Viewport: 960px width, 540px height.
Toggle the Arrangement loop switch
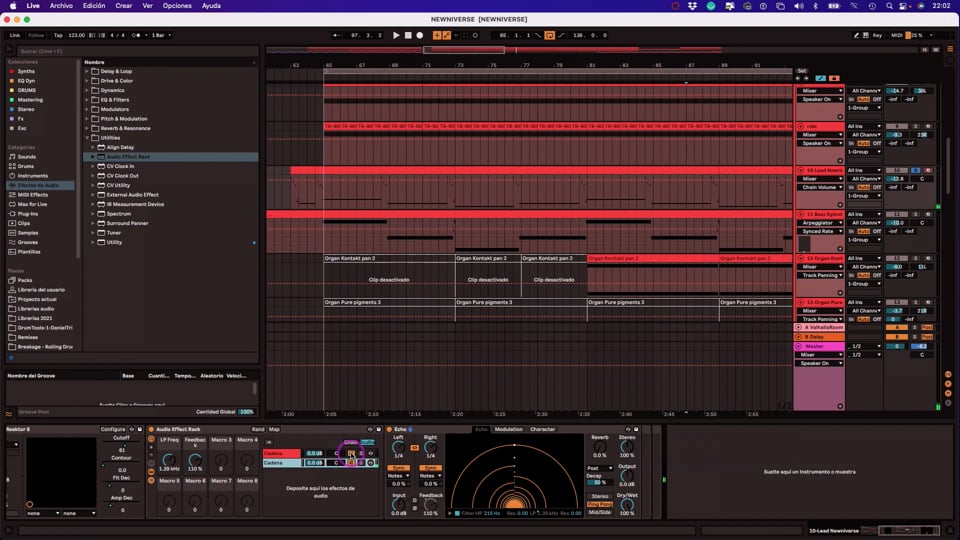coord(549,36)
